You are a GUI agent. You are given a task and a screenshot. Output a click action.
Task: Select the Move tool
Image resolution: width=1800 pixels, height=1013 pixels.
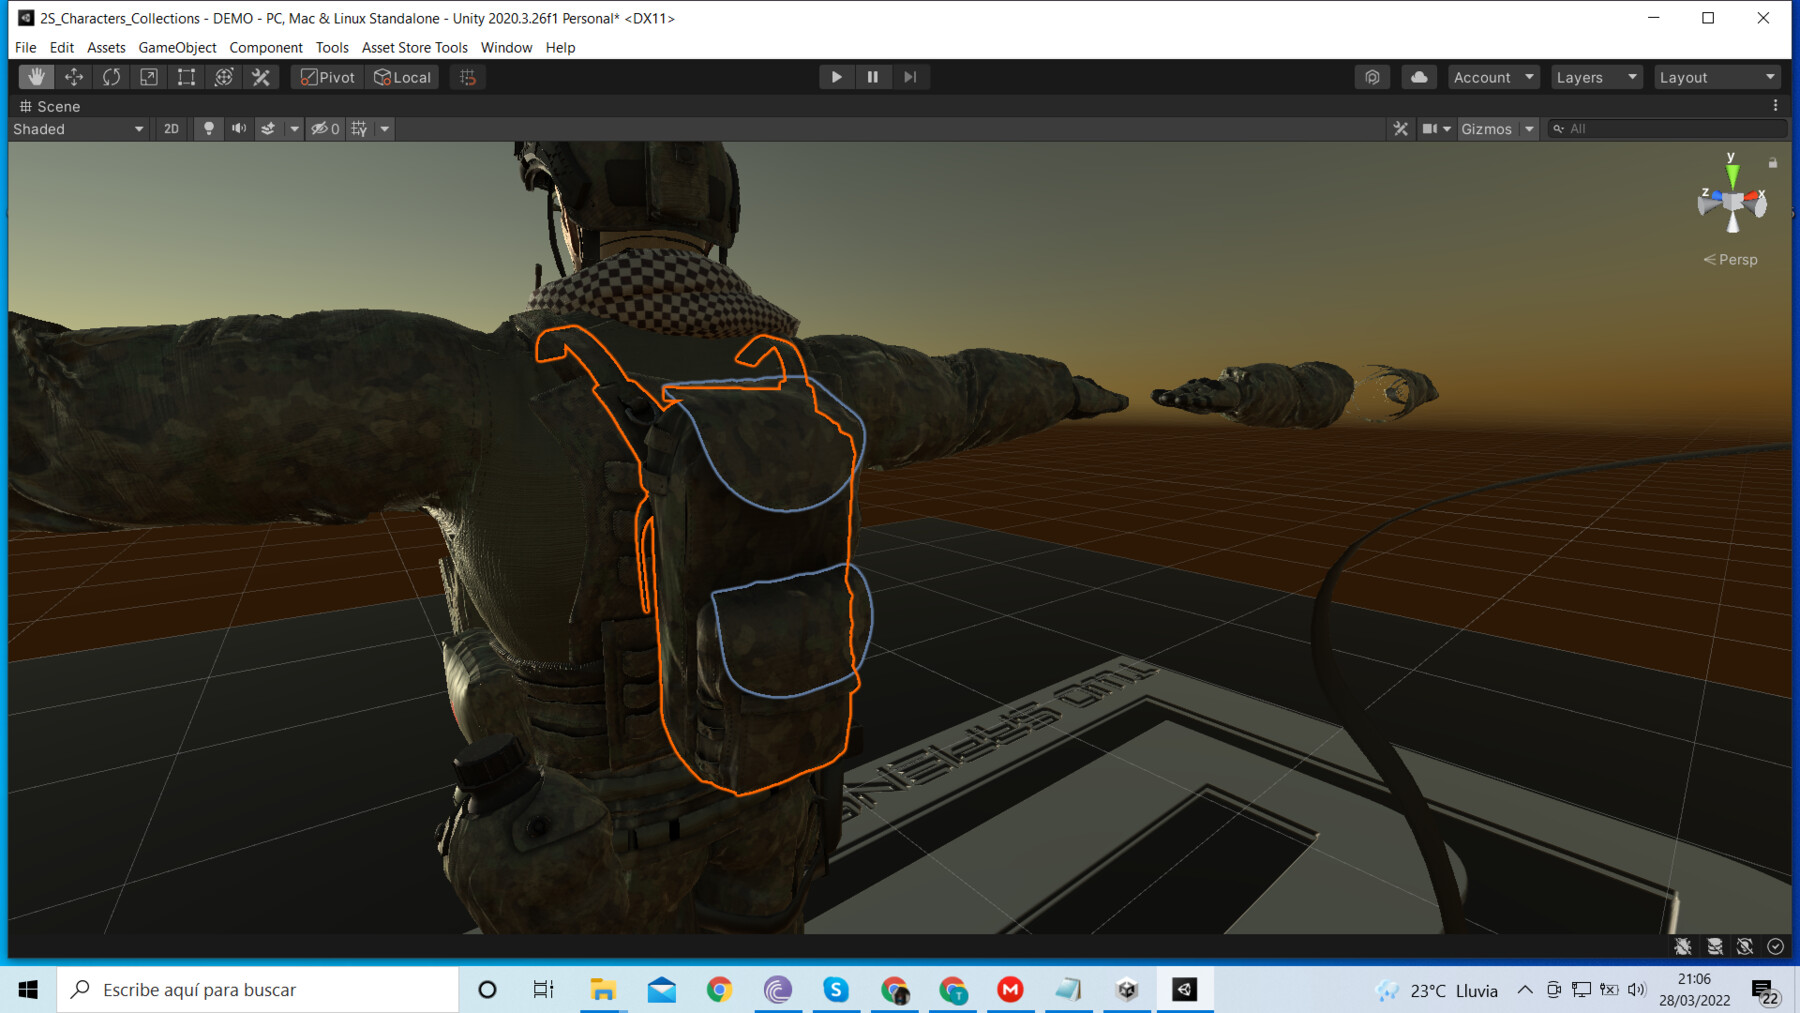coord(74,77)
